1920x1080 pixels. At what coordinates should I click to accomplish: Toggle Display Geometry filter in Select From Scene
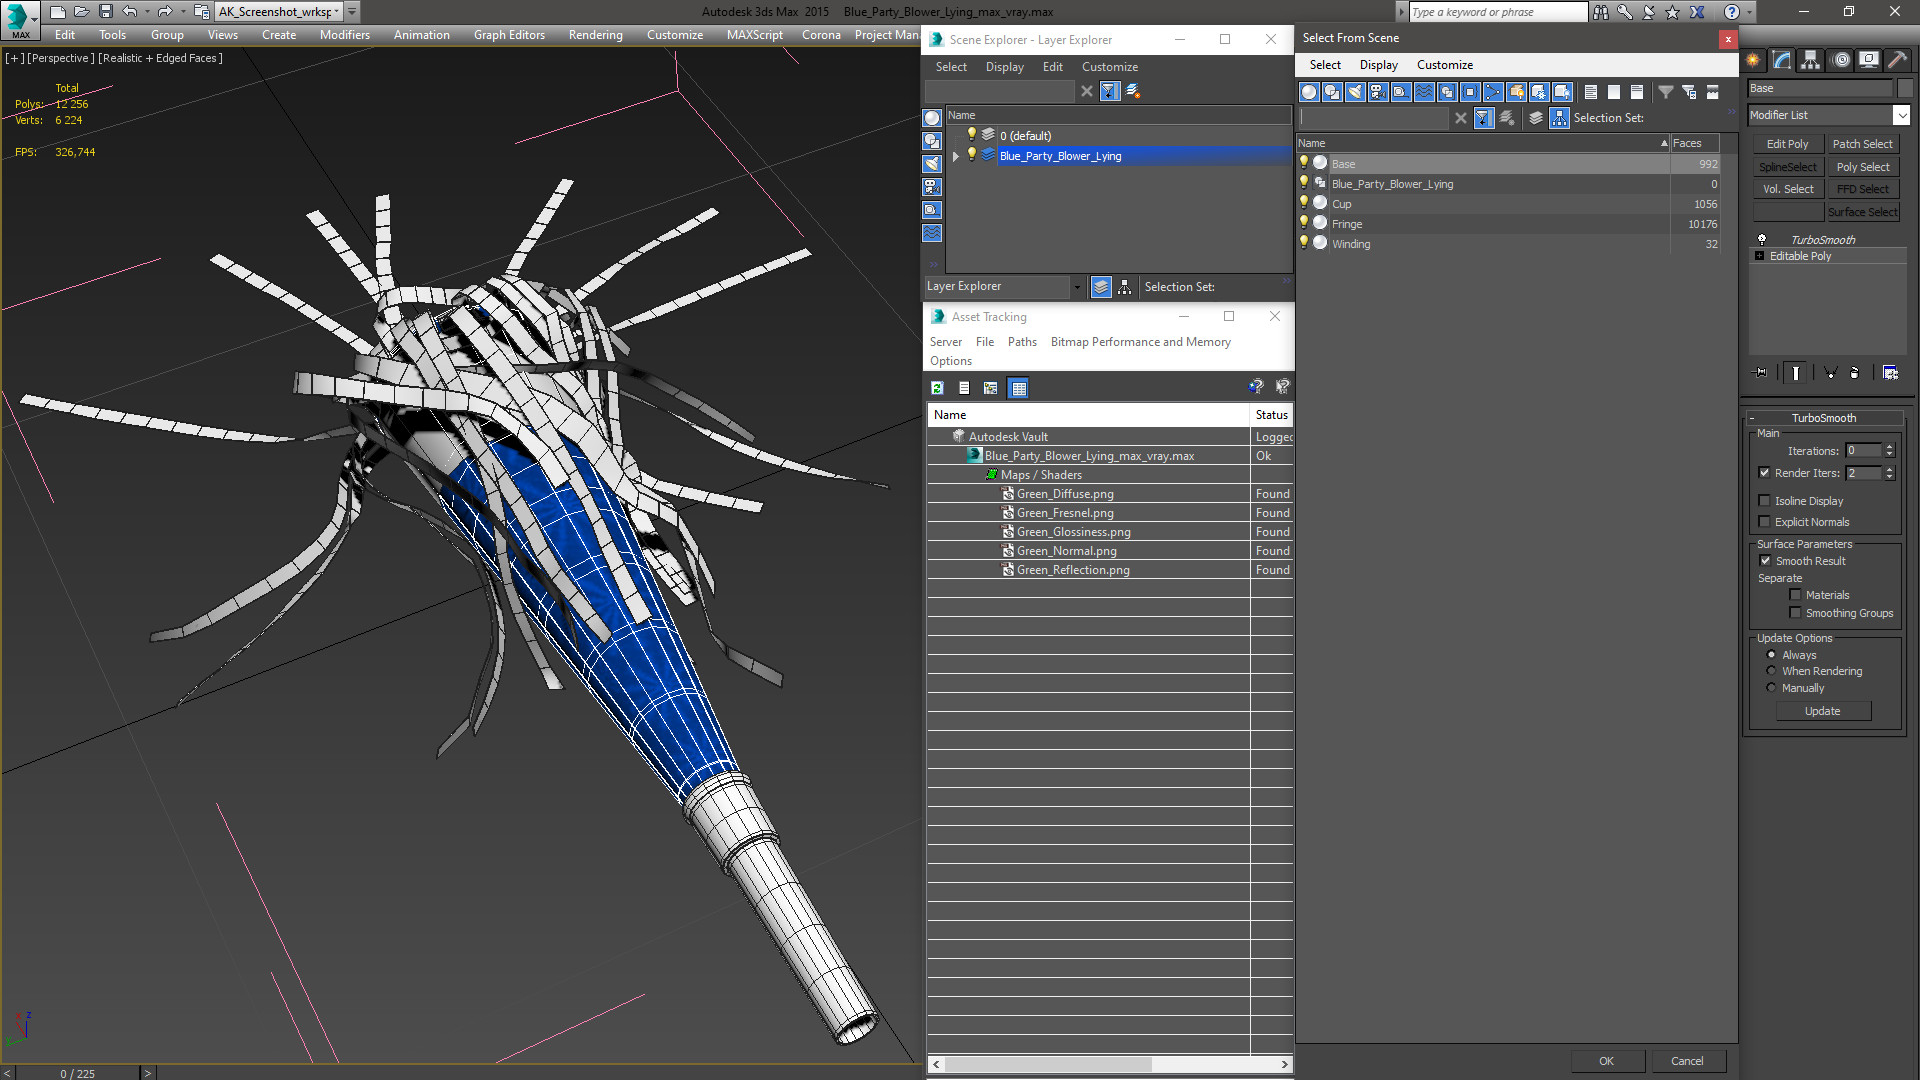pos(1309,92)
